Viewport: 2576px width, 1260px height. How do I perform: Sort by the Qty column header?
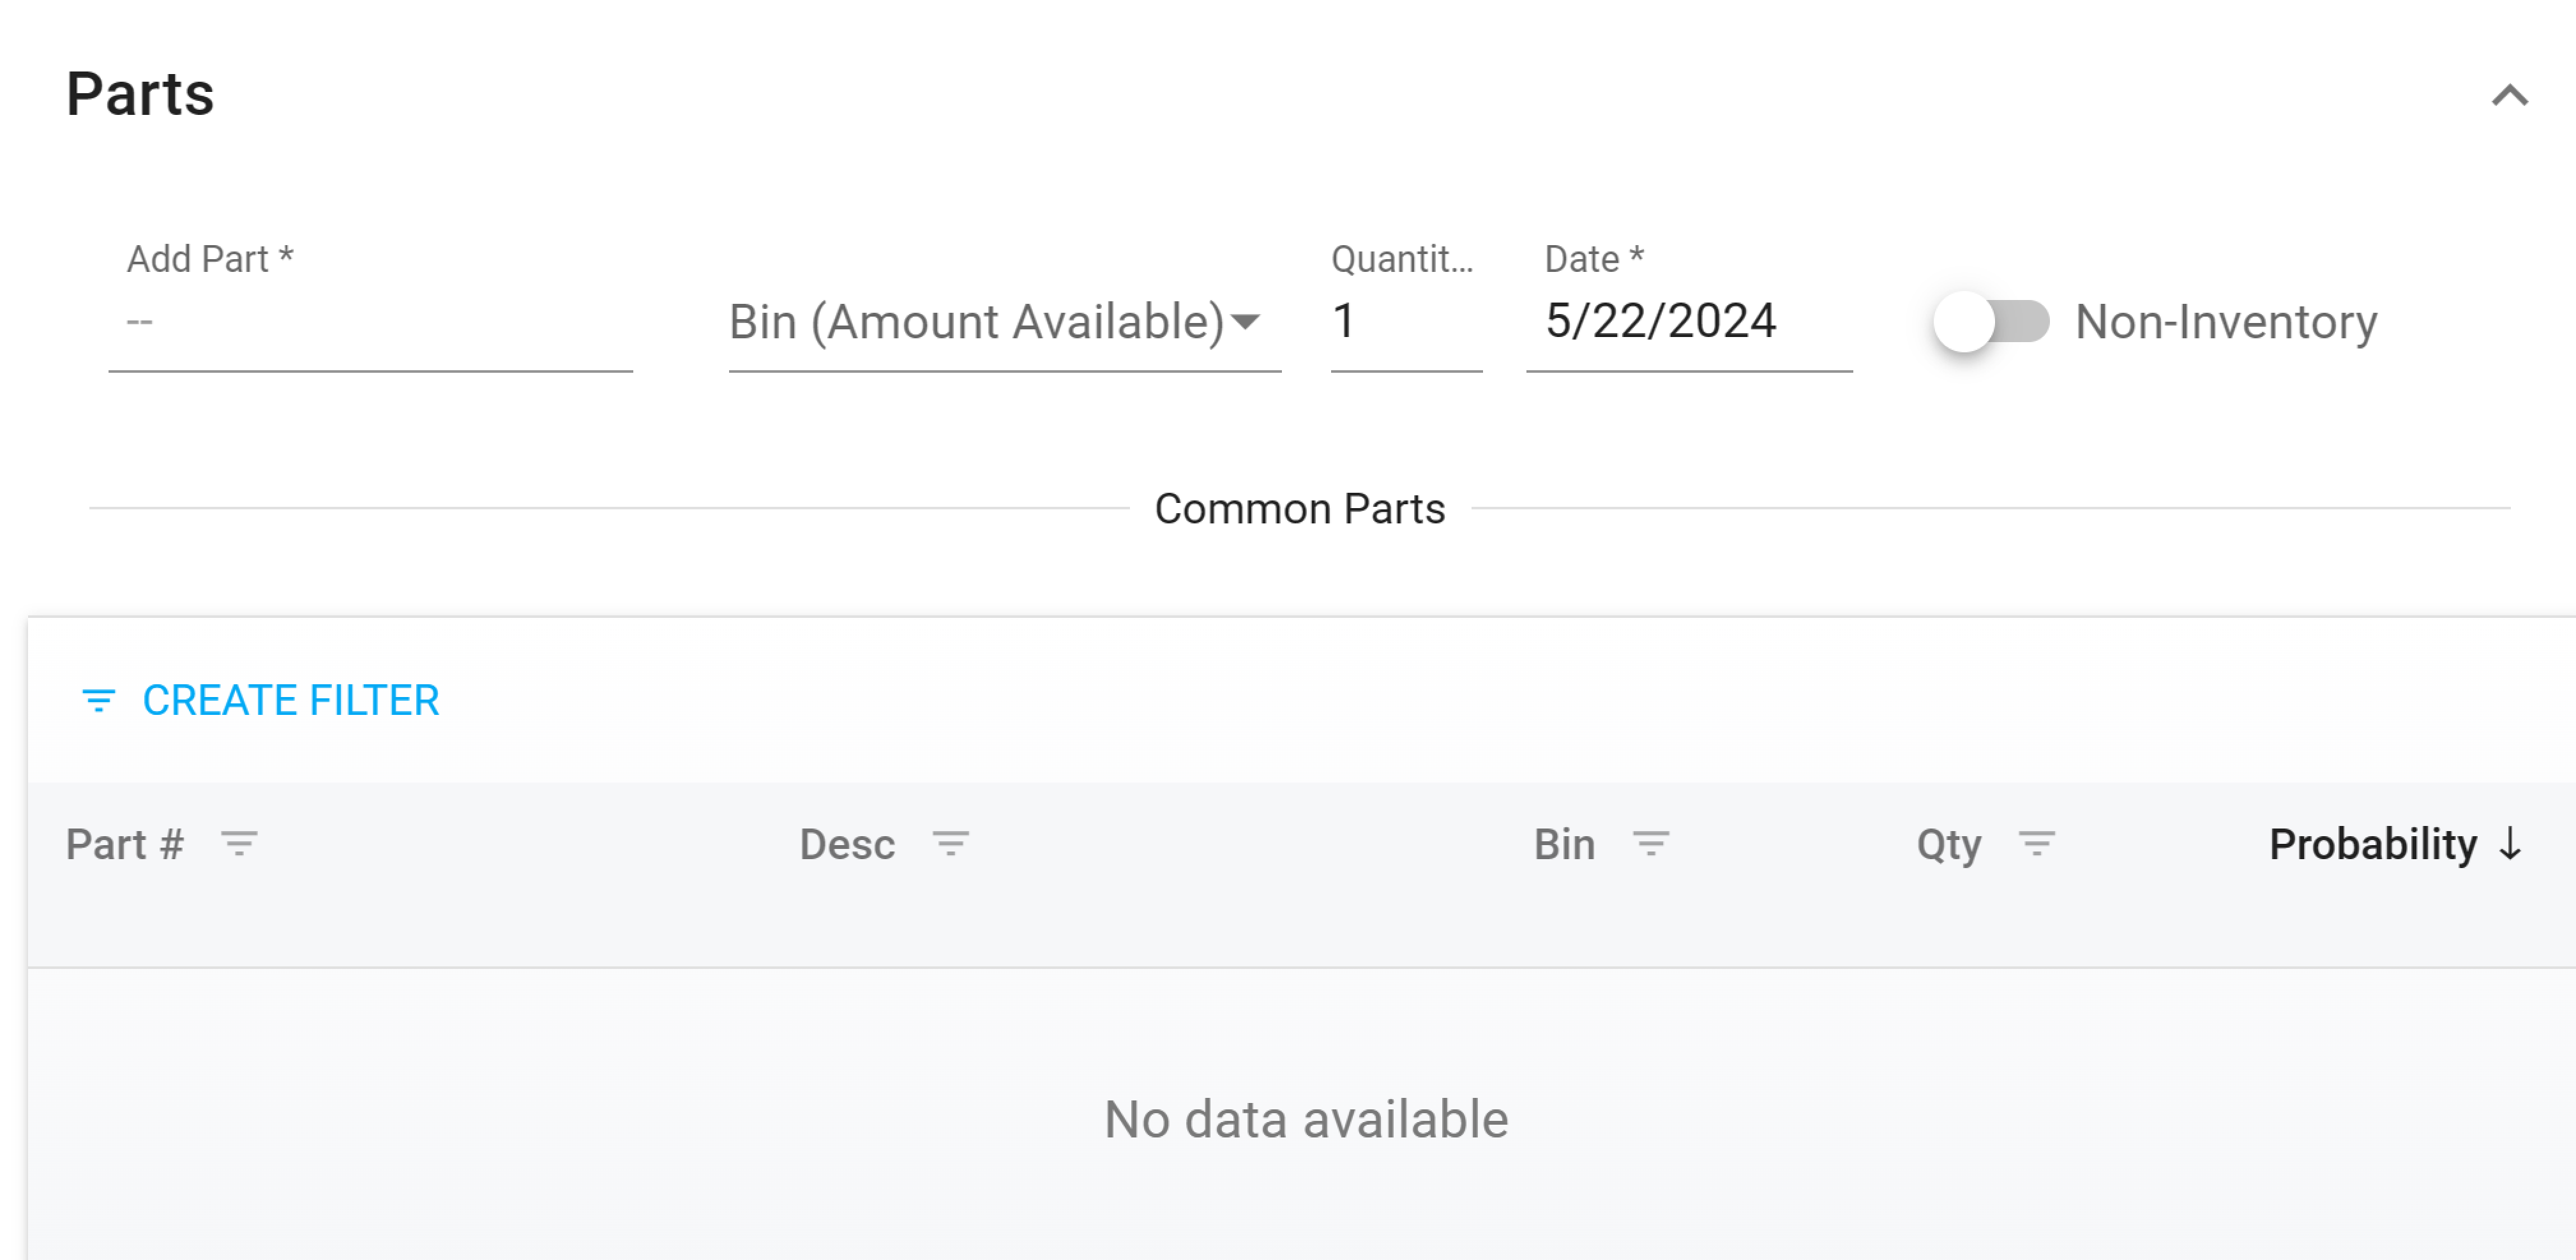(x=1948, y=844)
